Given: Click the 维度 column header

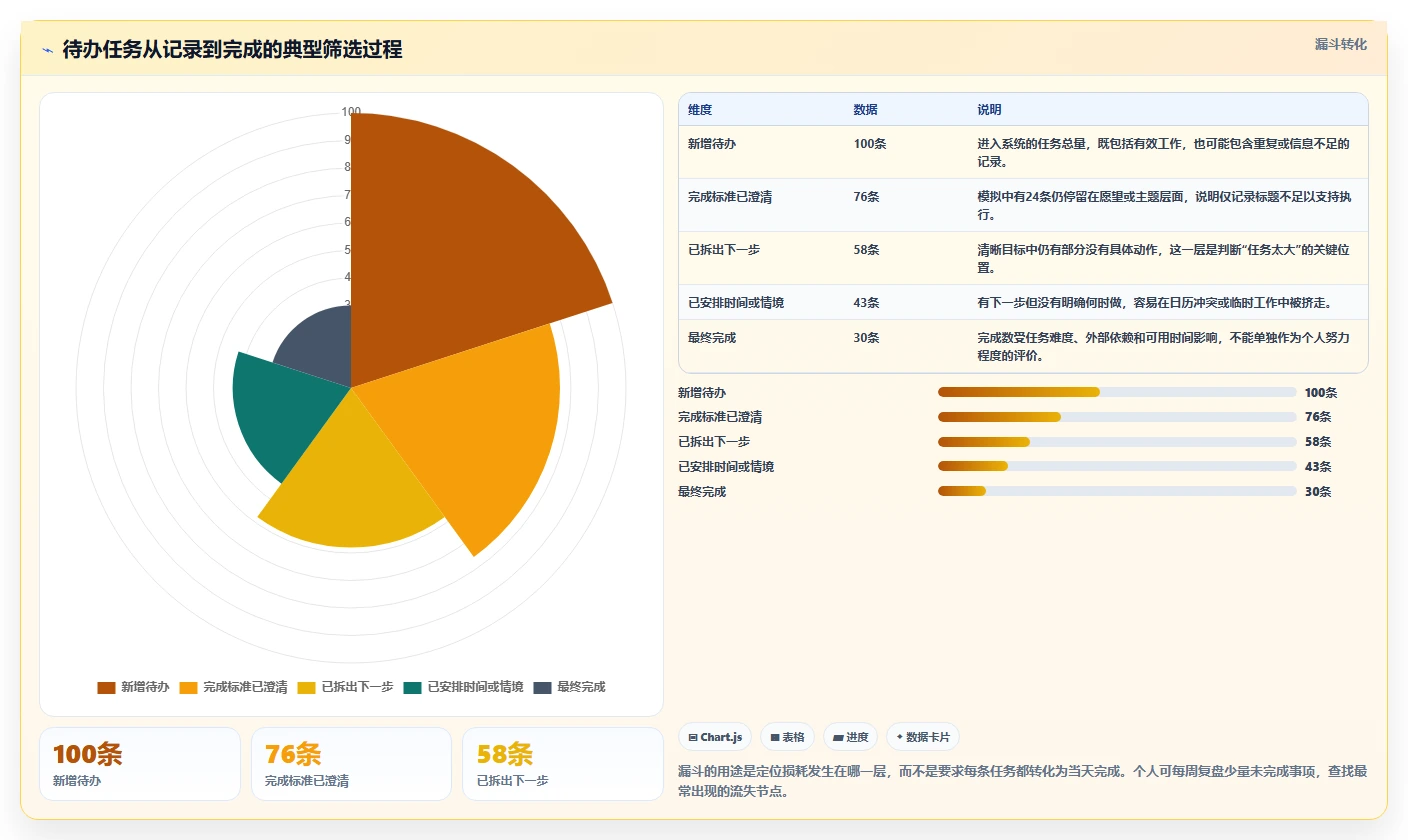Looking at the screenshot, I should pyautogui.click(x=700, y=110).
